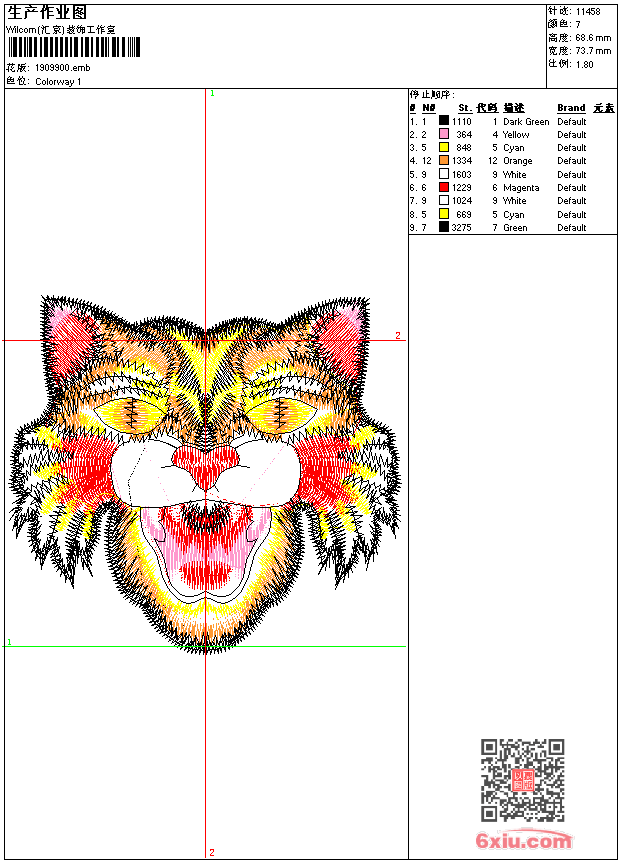Click the 'N#' column header

click(x=429, y=108)
